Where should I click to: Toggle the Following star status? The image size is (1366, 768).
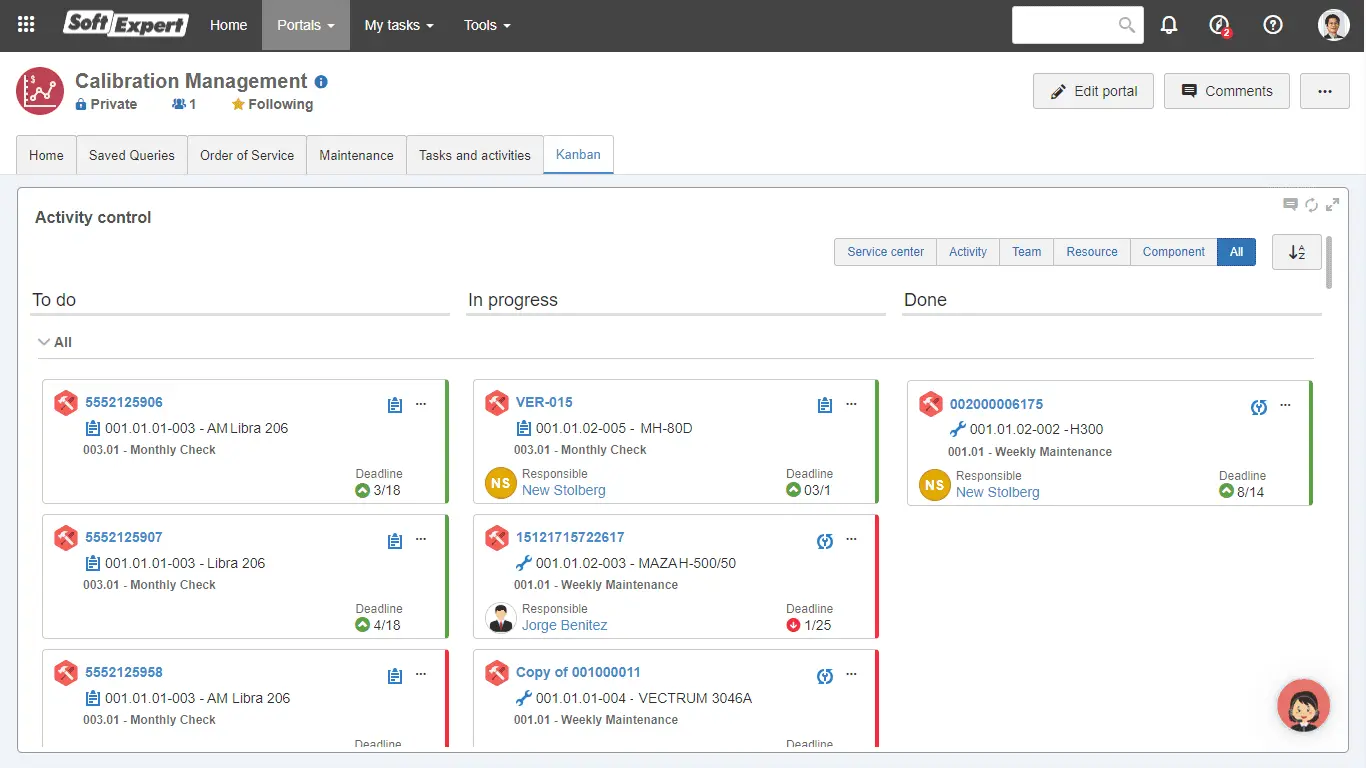[272, 104]
